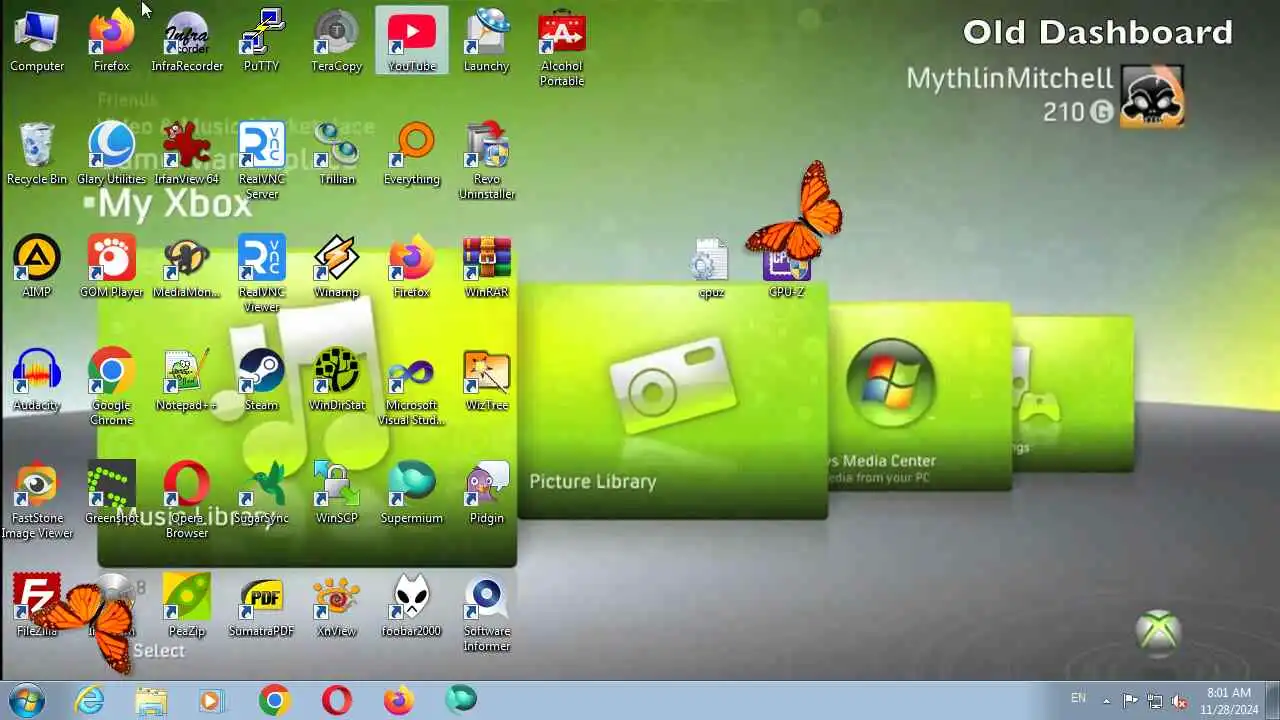Image resolution: width=1280 pixels, height=720 pixels.
Task: Open the Launchy shortcut
Action: coord(487,42)
